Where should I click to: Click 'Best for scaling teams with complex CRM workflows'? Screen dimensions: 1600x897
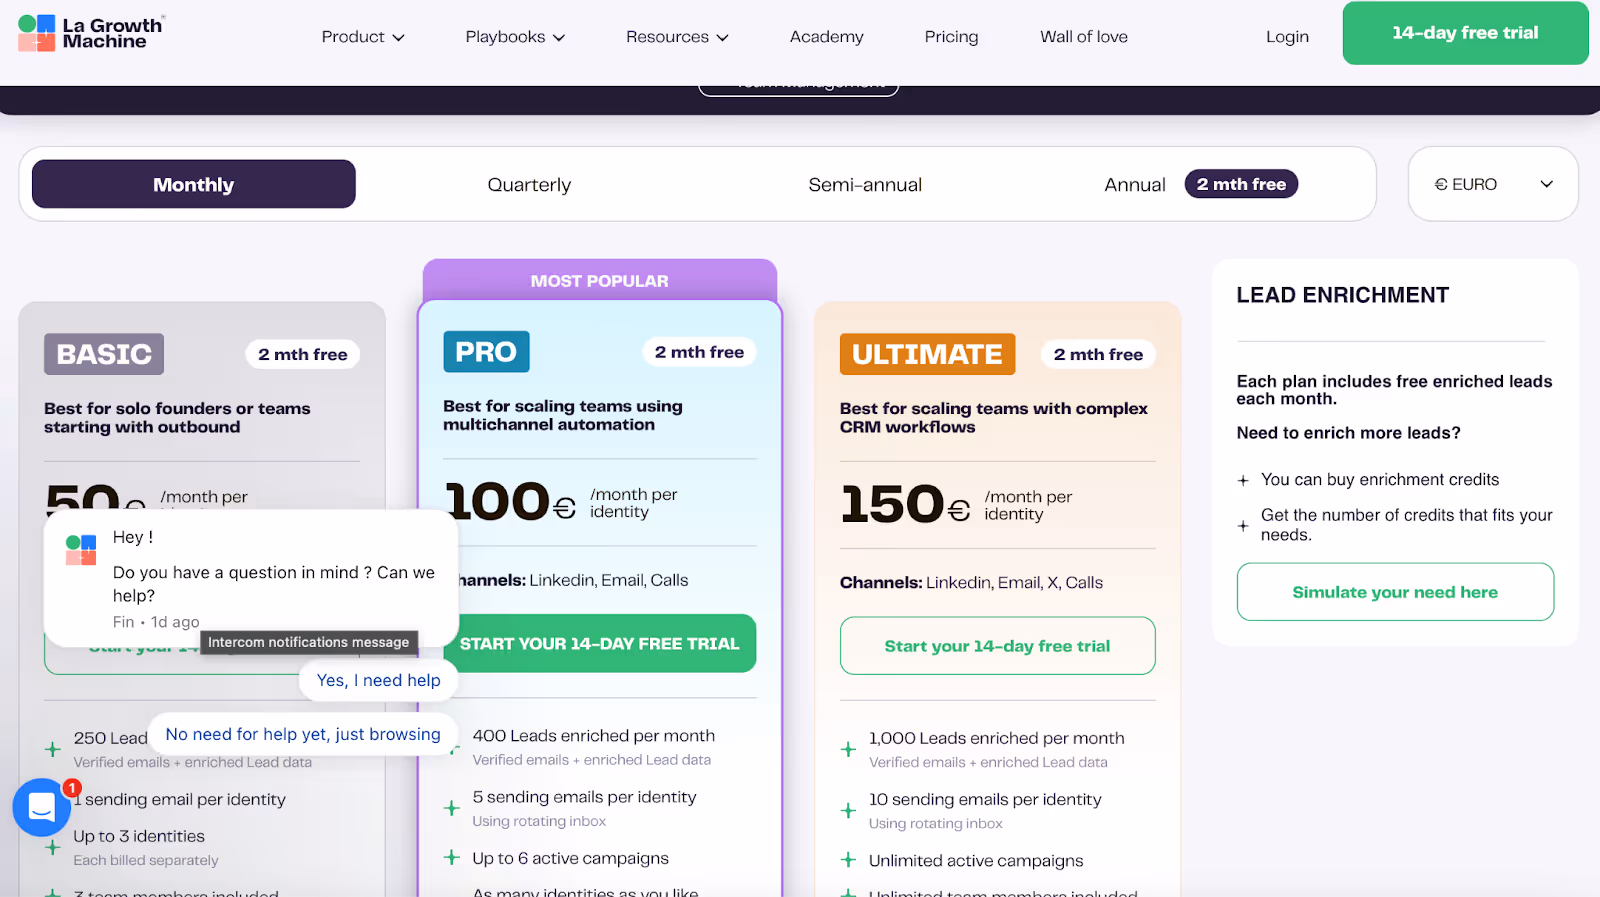click(x=994, y=418)
